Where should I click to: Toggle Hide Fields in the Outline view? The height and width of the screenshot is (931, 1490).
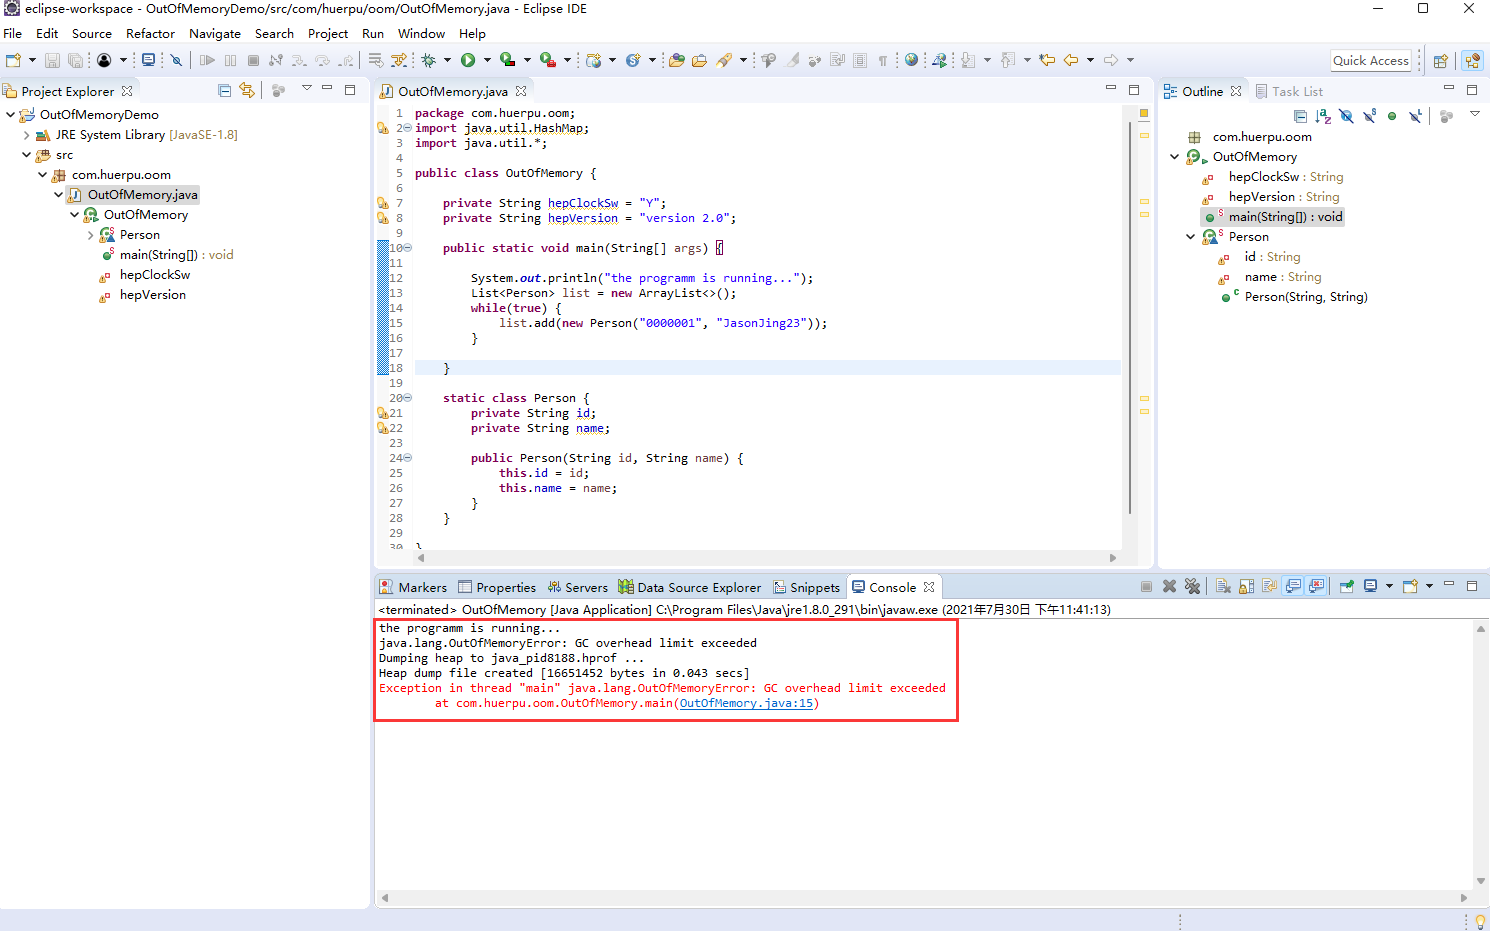1346,116
